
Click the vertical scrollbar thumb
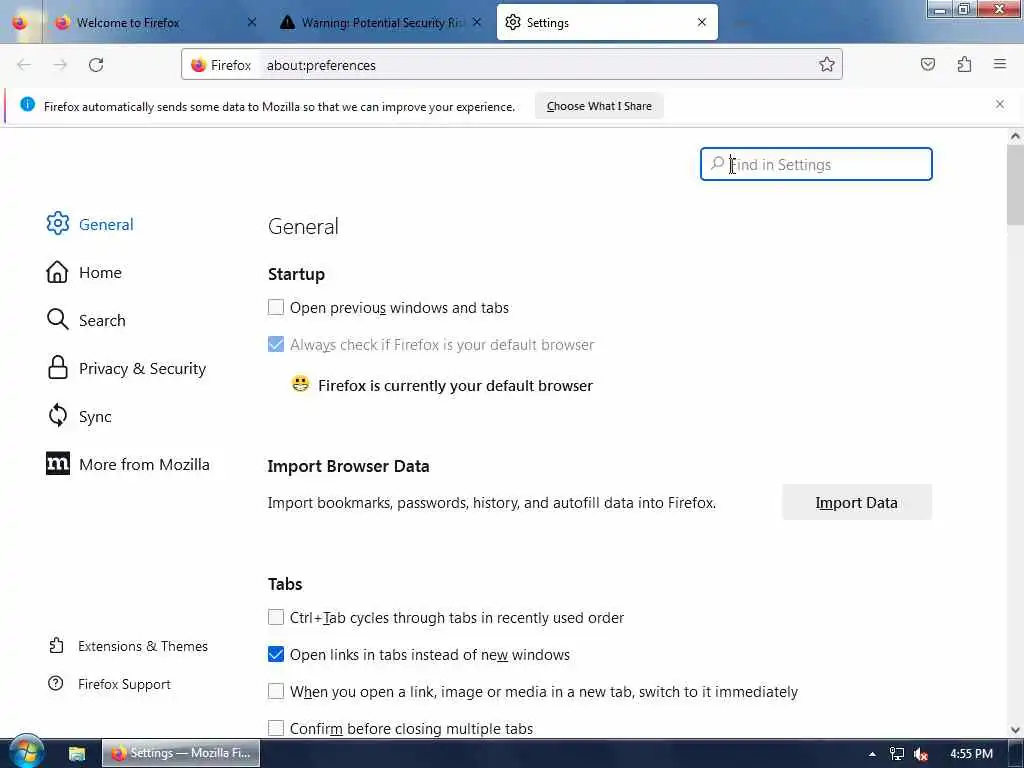(1015, 185)
